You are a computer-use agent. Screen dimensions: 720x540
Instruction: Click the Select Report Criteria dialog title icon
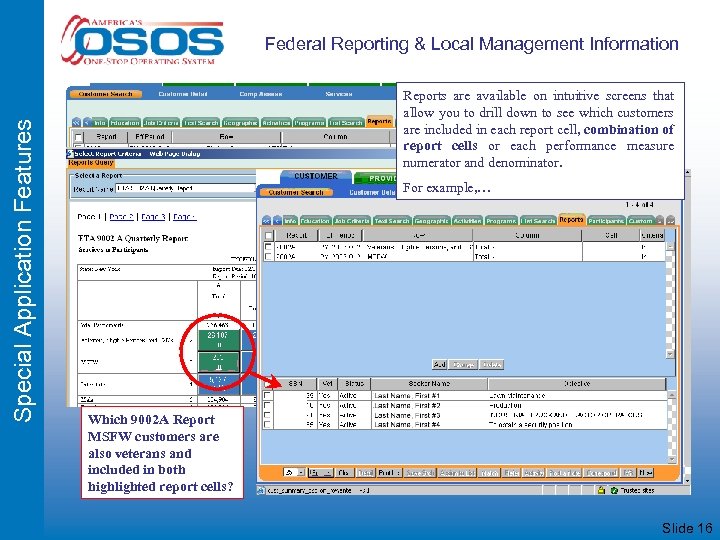coord(70,153)
